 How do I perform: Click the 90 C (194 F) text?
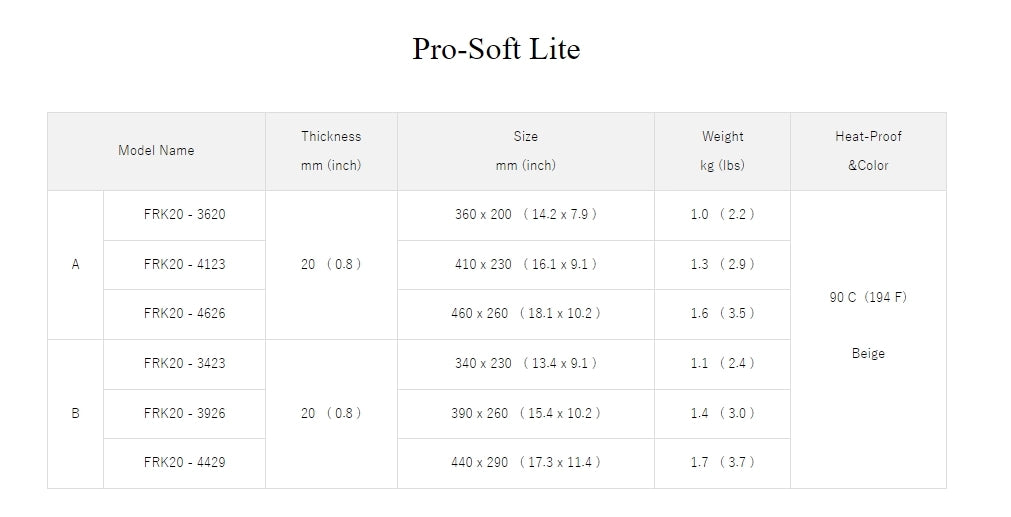point(868,297)
